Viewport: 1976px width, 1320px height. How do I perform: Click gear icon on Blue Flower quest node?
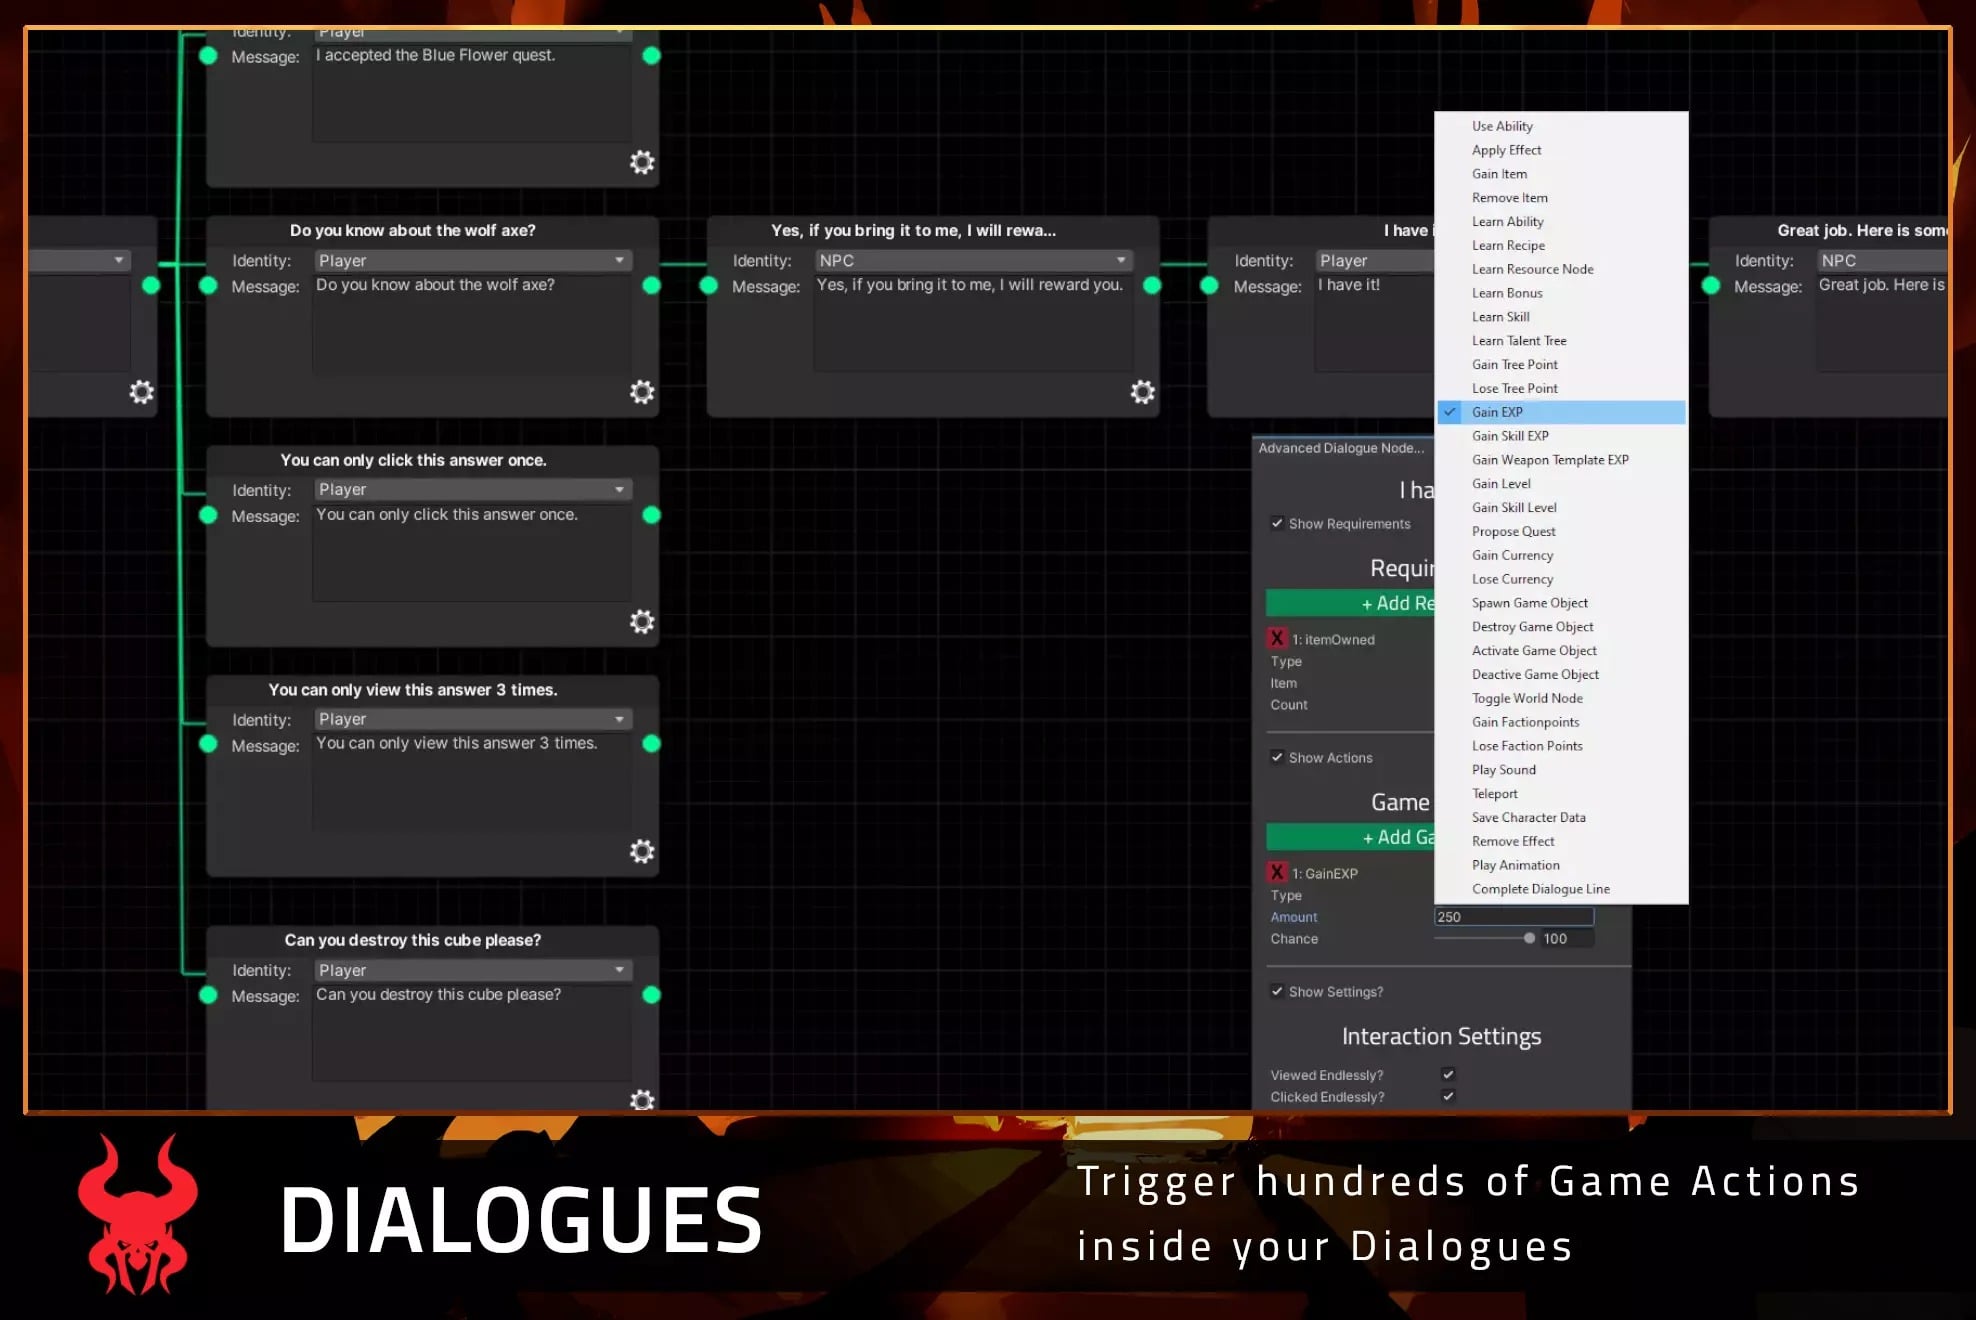pos(642,162)
